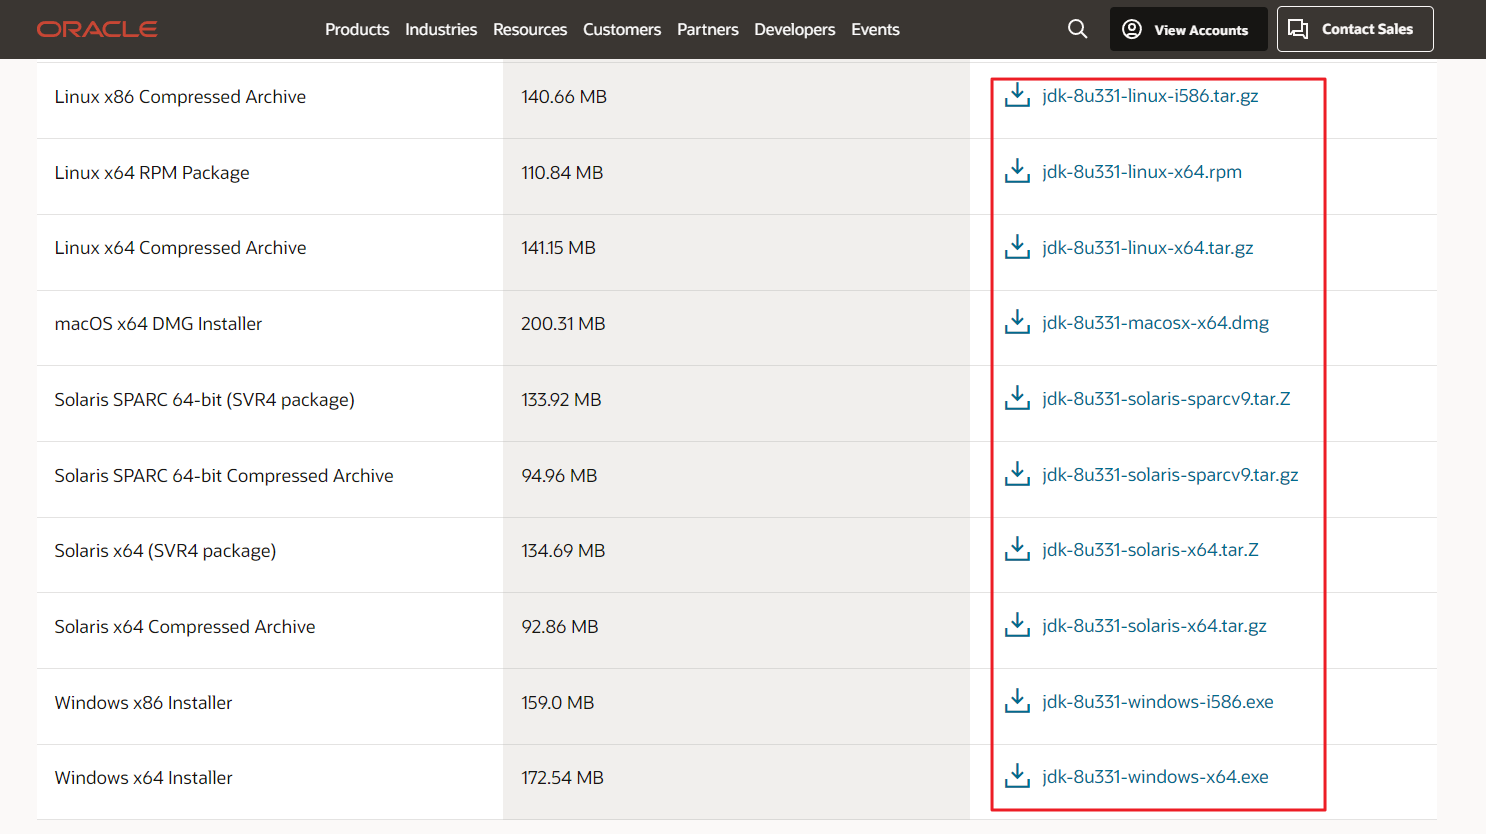The height and width of the screenshot is (834, 1486).
Task: Select Solaris x64 Compressed Archive text
Action: [185, 627]
